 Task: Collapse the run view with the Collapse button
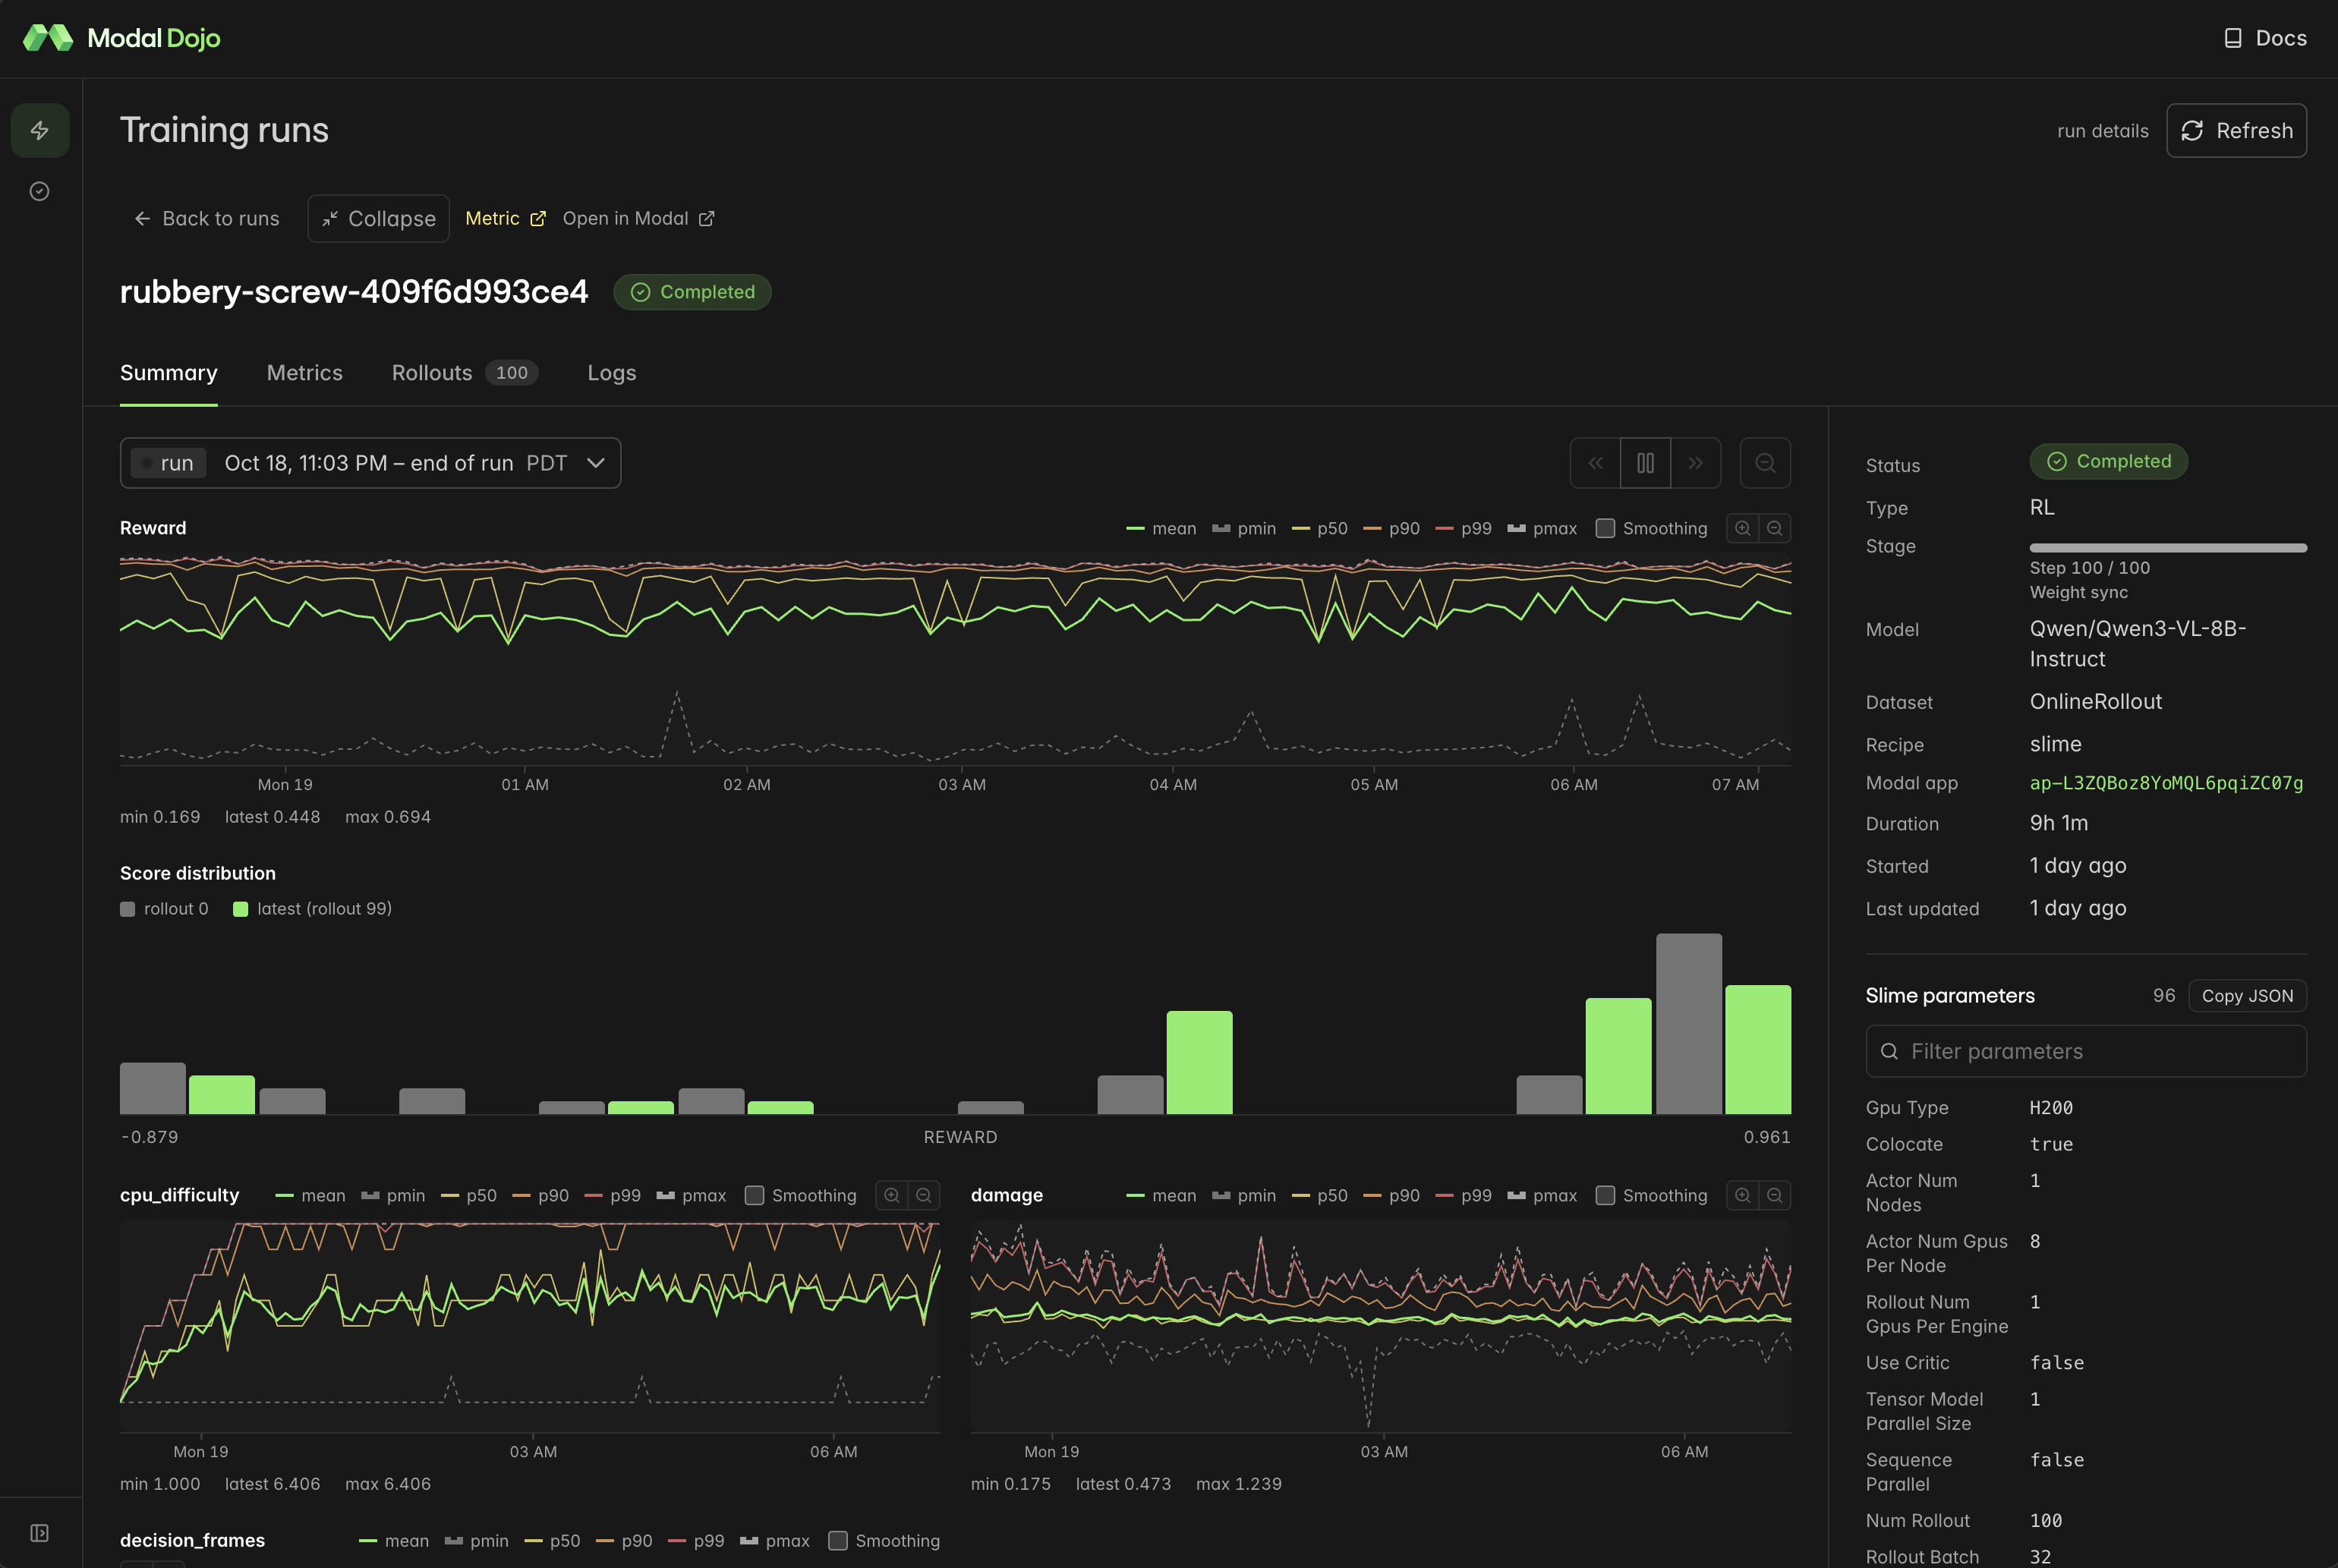[379, 219]
